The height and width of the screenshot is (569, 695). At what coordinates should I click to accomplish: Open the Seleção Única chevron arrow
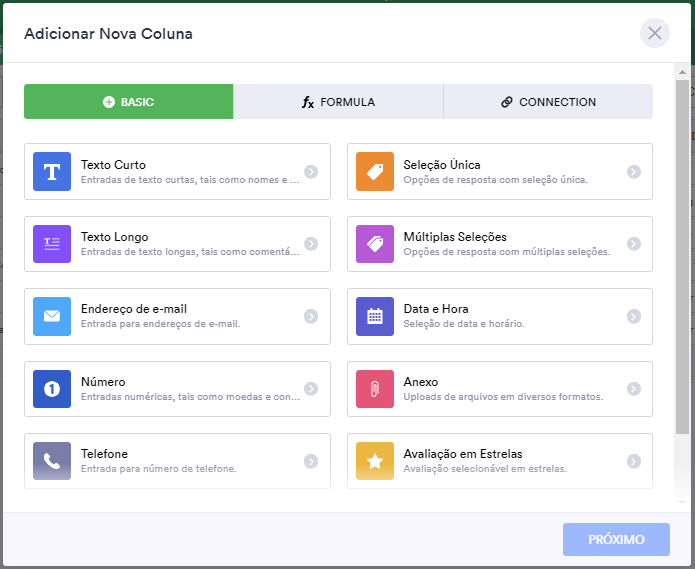coord(634,172)
